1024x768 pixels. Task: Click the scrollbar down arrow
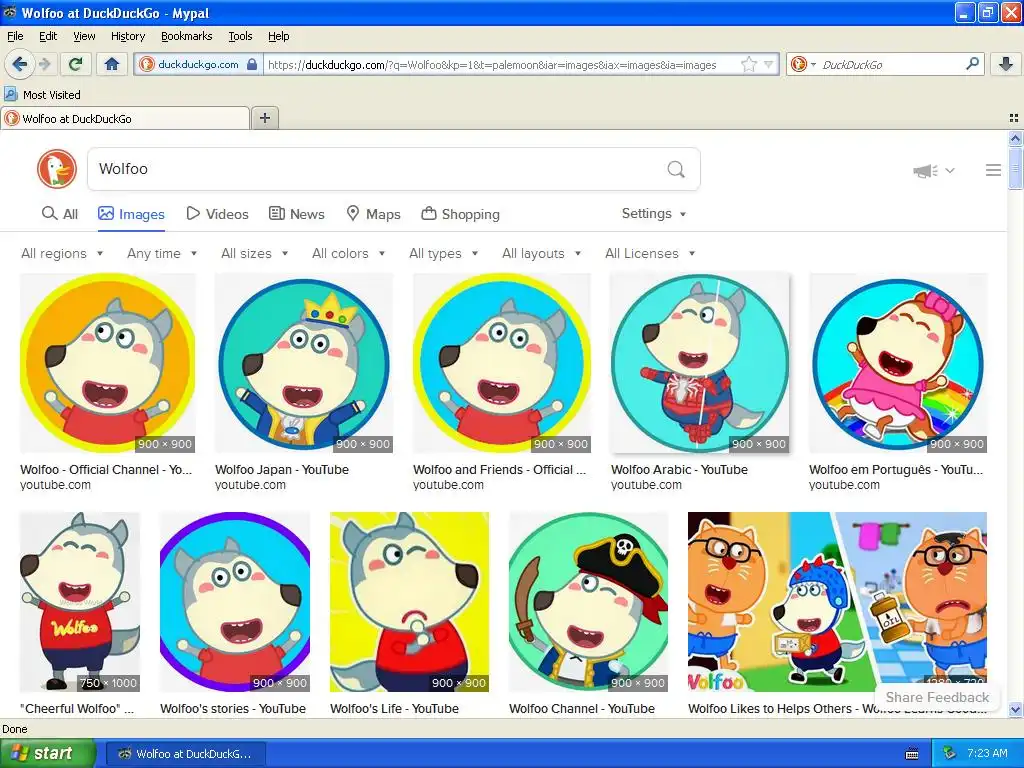(1015, 710)
